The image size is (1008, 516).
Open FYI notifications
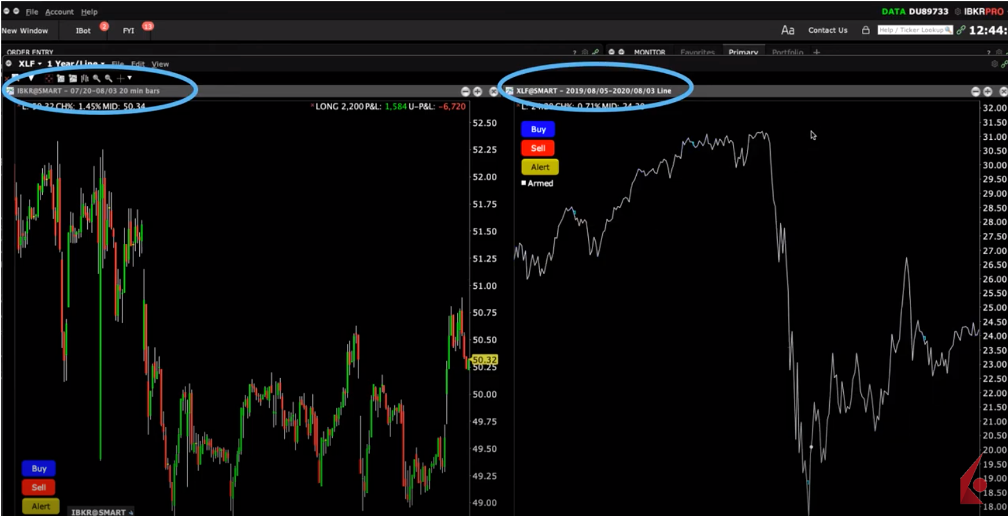(128, 31)
